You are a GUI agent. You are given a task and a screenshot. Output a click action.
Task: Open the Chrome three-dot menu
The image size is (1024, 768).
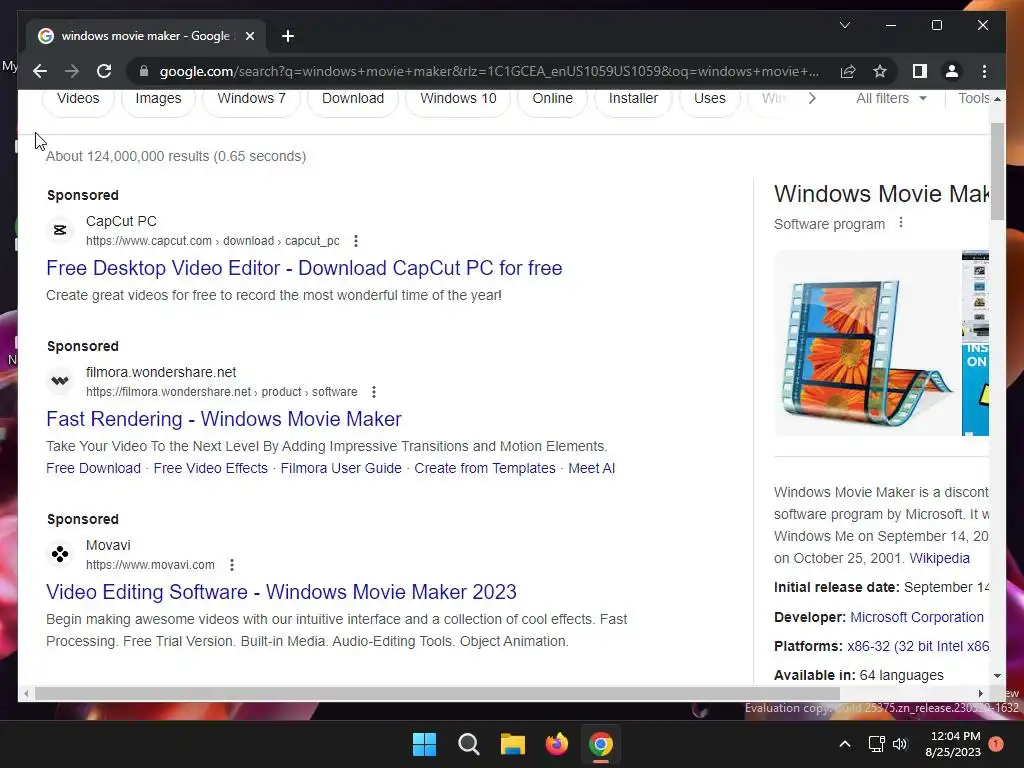[984, 71]
